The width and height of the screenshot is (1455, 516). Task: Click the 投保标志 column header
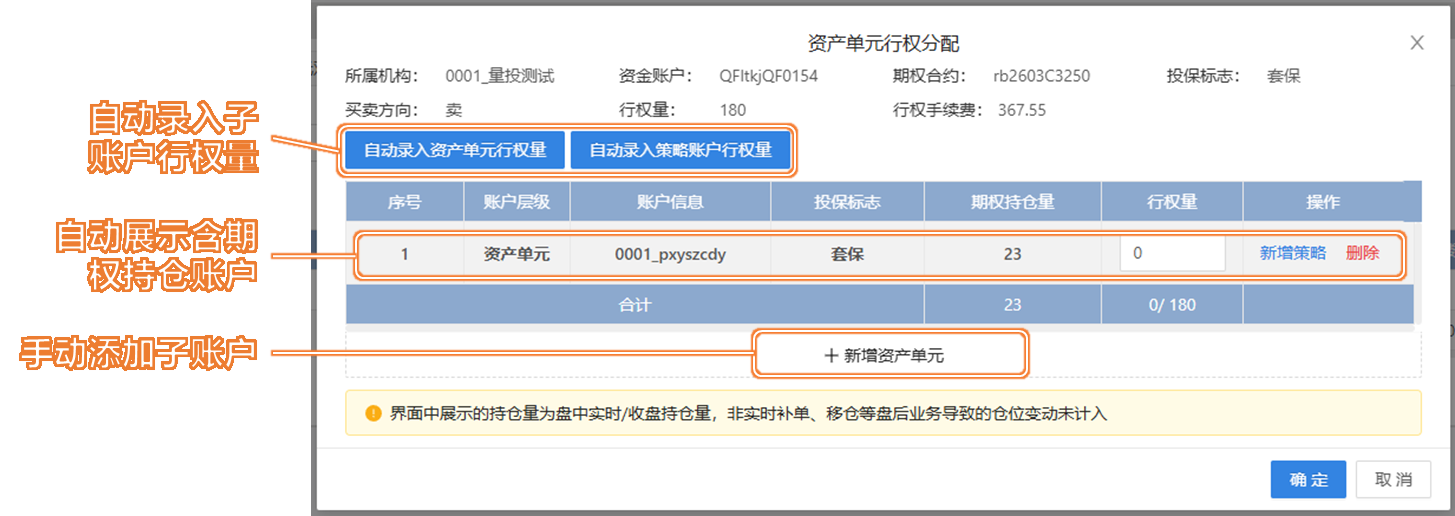(x=847, y=201)
